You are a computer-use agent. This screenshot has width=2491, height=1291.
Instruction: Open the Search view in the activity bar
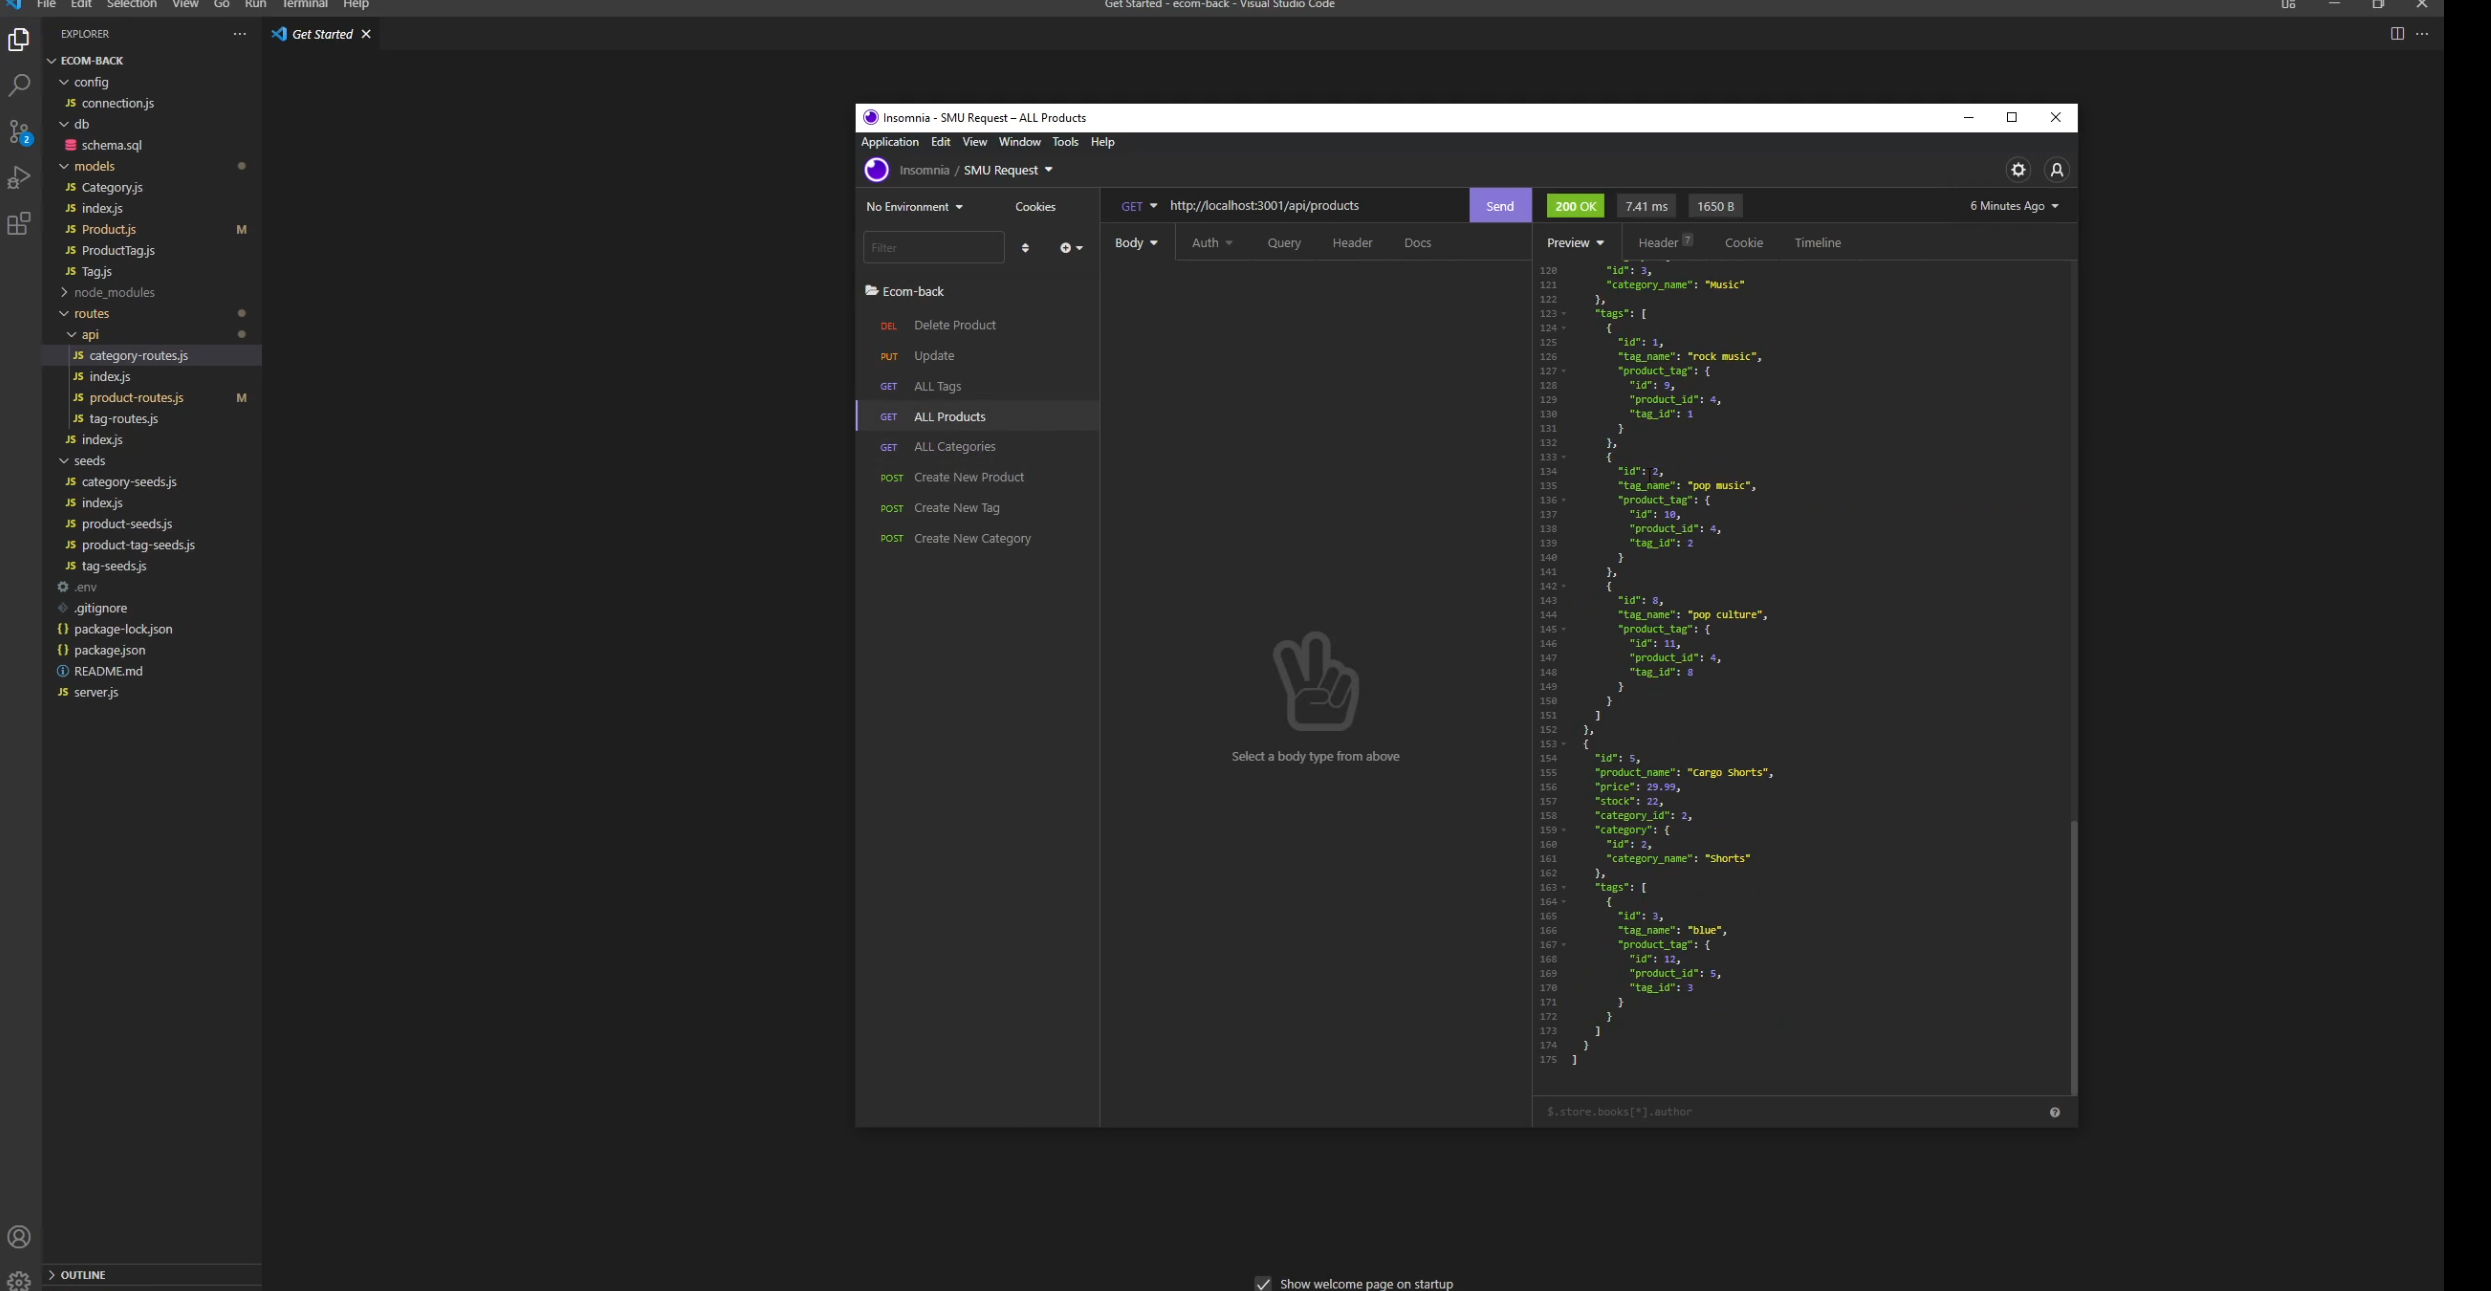(x=20, y=85)
